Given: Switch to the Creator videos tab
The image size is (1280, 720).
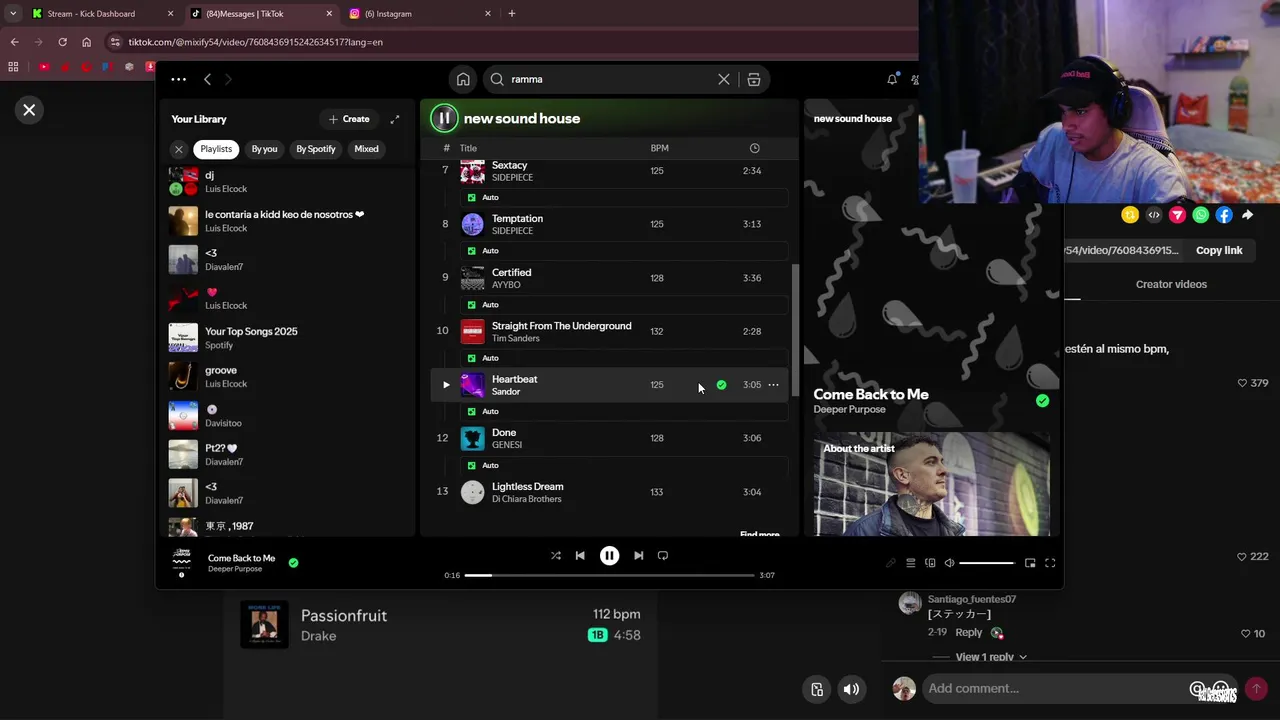Looking at the screenshot, I should (1171, 284).
